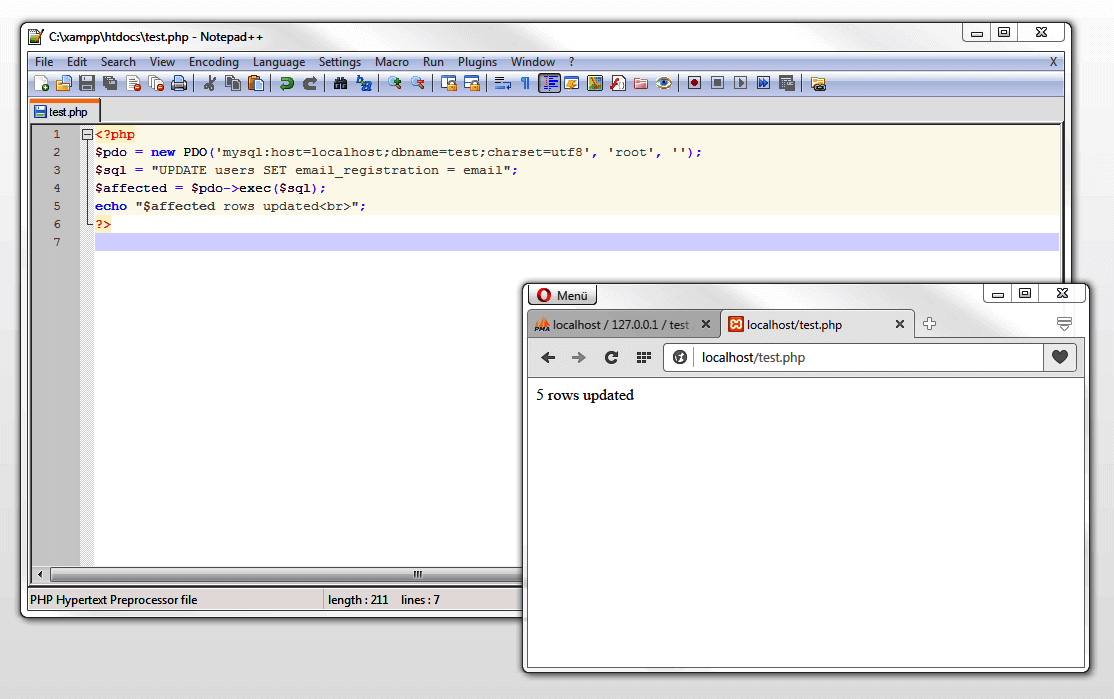Paste clipboard contents in Notepad++
The image size is (1114, 699).
tap(257, 83)
